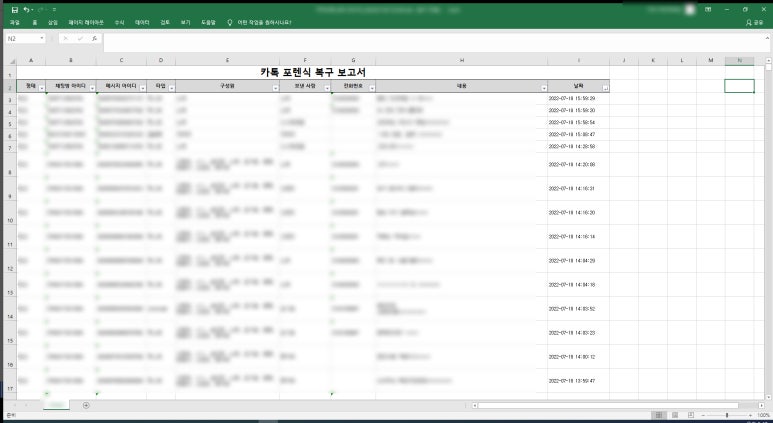Select column N header

pos(739,61)
